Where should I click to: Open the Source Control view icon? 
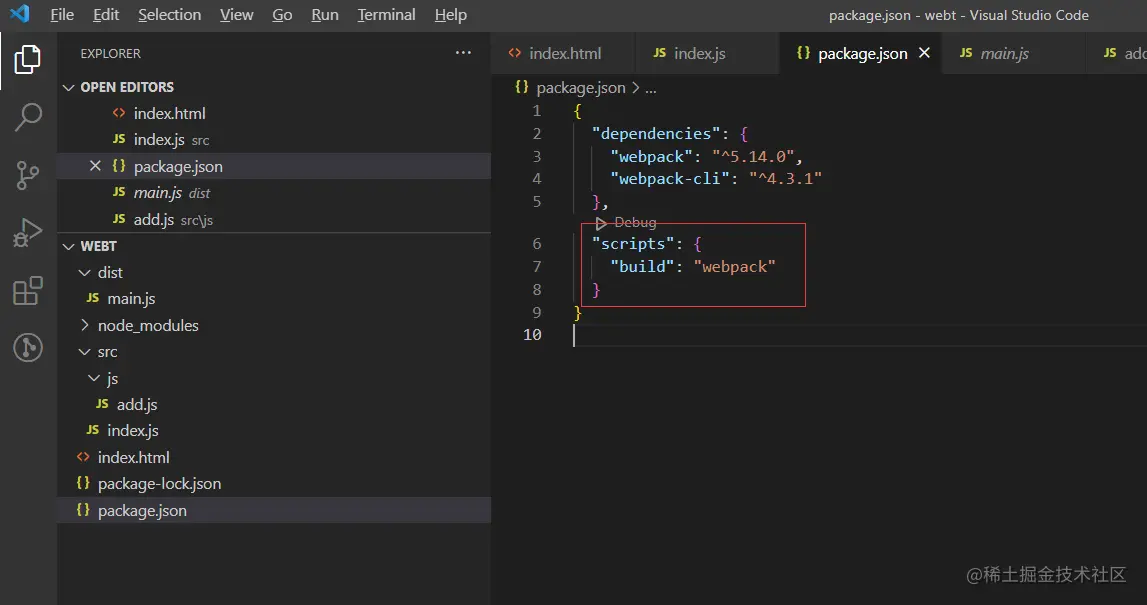[27, 175]
